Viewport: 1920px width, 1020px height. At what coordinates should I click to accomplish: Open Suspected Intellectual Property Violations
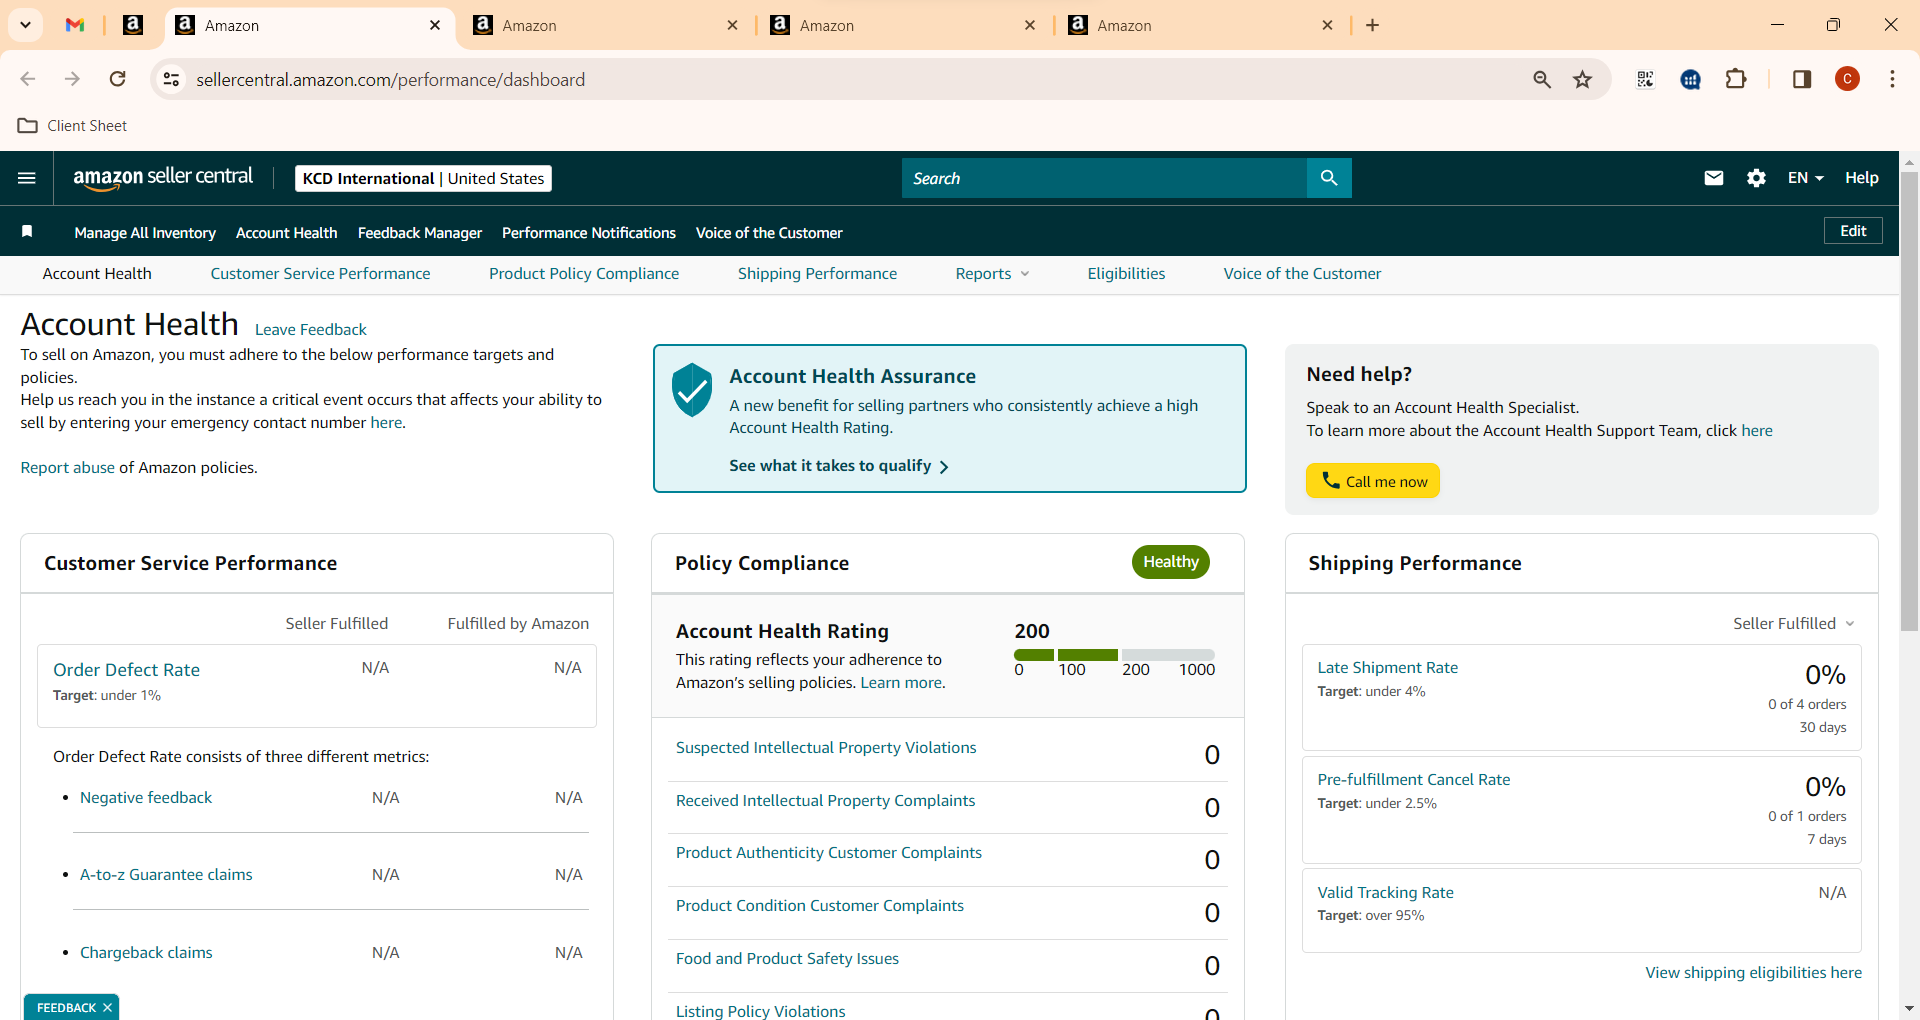coord(826,747)
